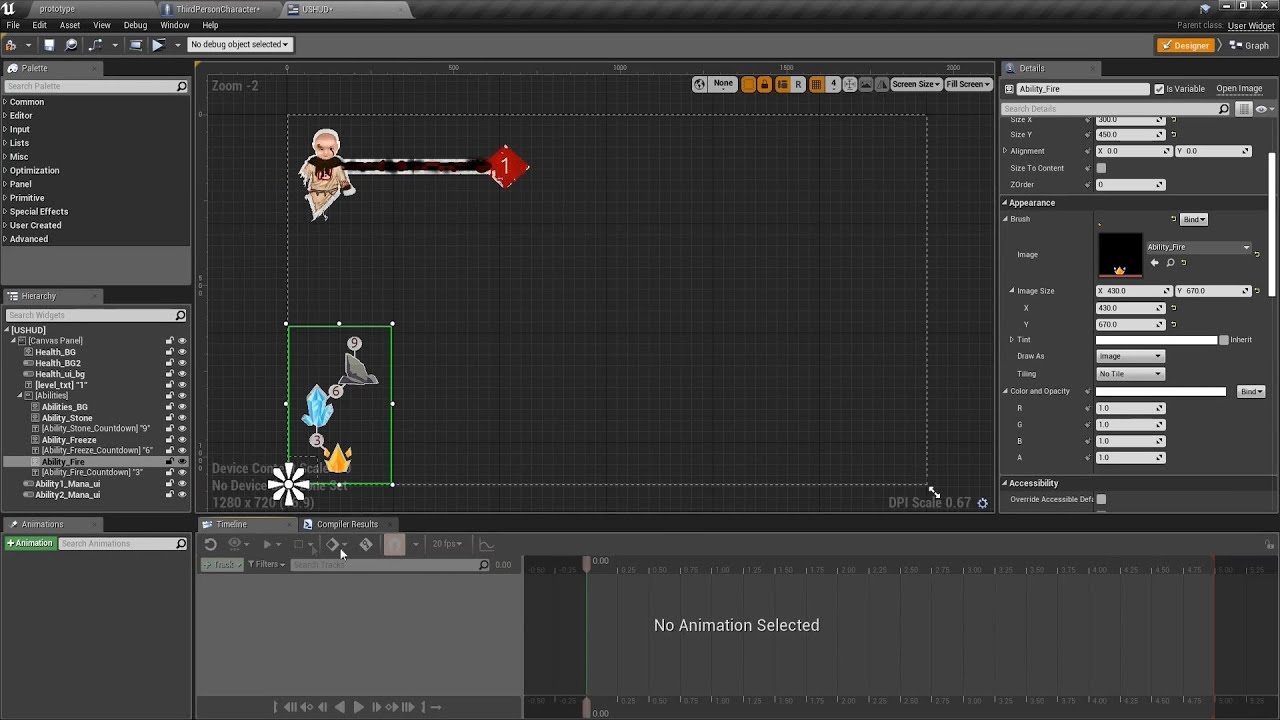
Task: Check the 'Override Accessible Defaults' checkbox
Action: coord(1101,499)
